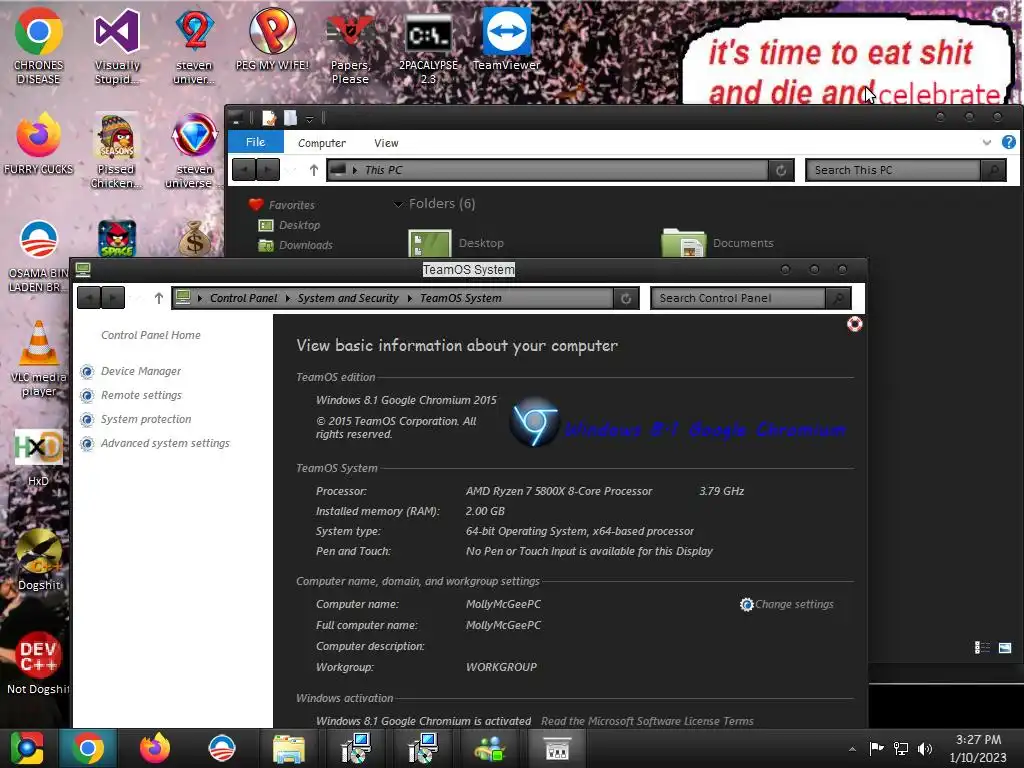The width and height of the screenshot is (1024, 768).
Task: Open the Documents folder in This PC
Action: [x=717, y=243]
